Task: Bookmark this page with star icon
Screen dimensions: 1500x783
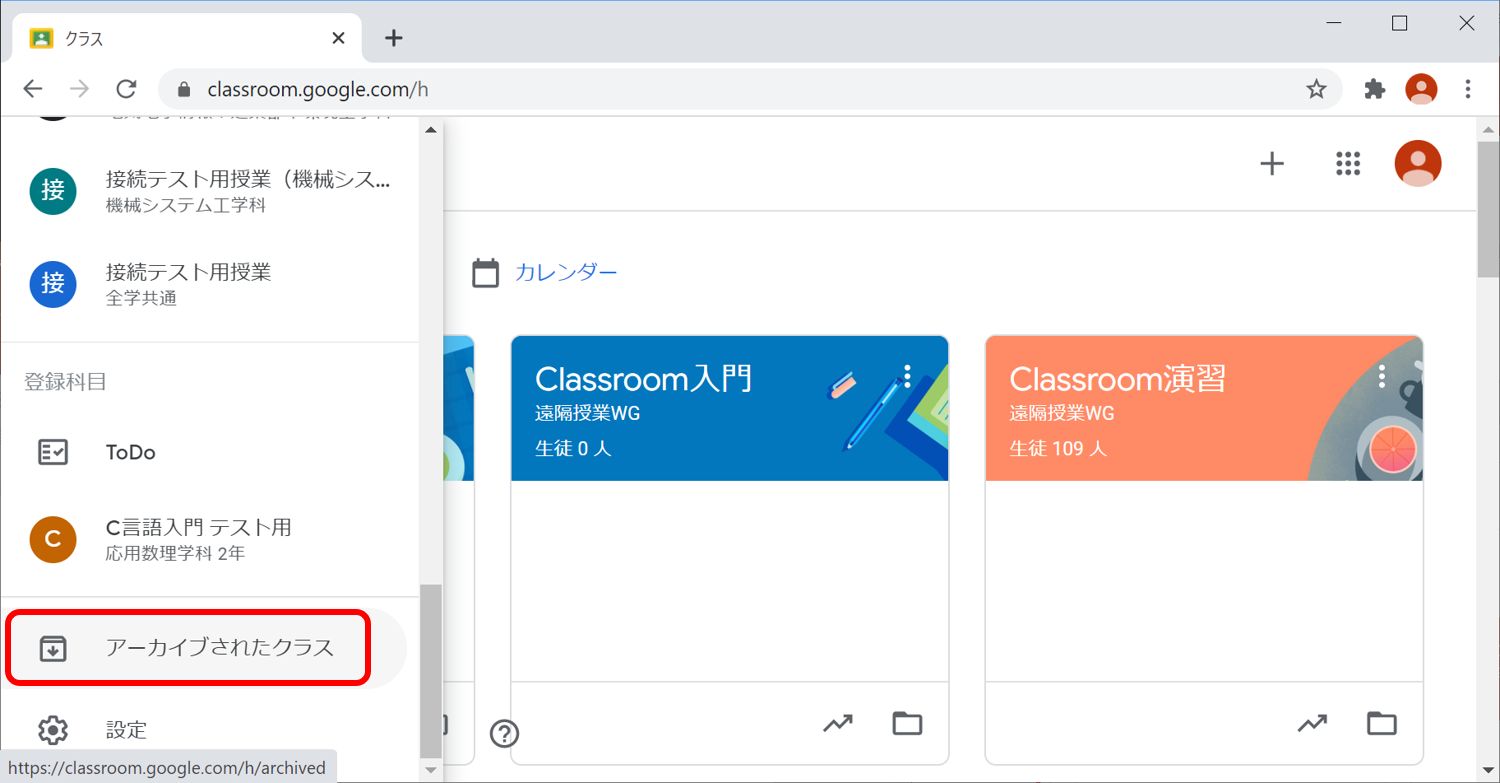Action: (x=1316, y=89)
